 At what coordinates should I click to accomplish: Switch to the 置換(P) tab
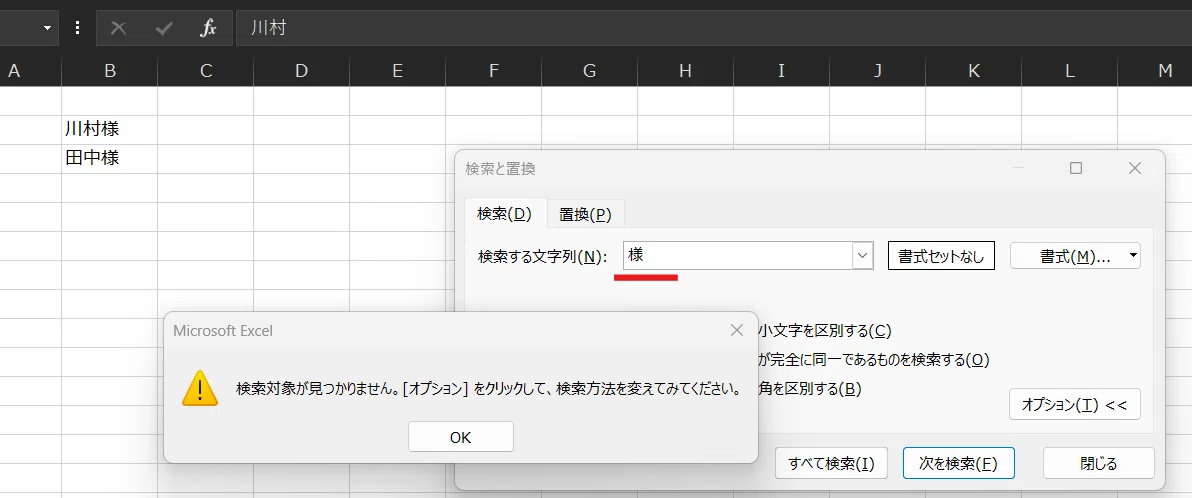click(585, 214)
